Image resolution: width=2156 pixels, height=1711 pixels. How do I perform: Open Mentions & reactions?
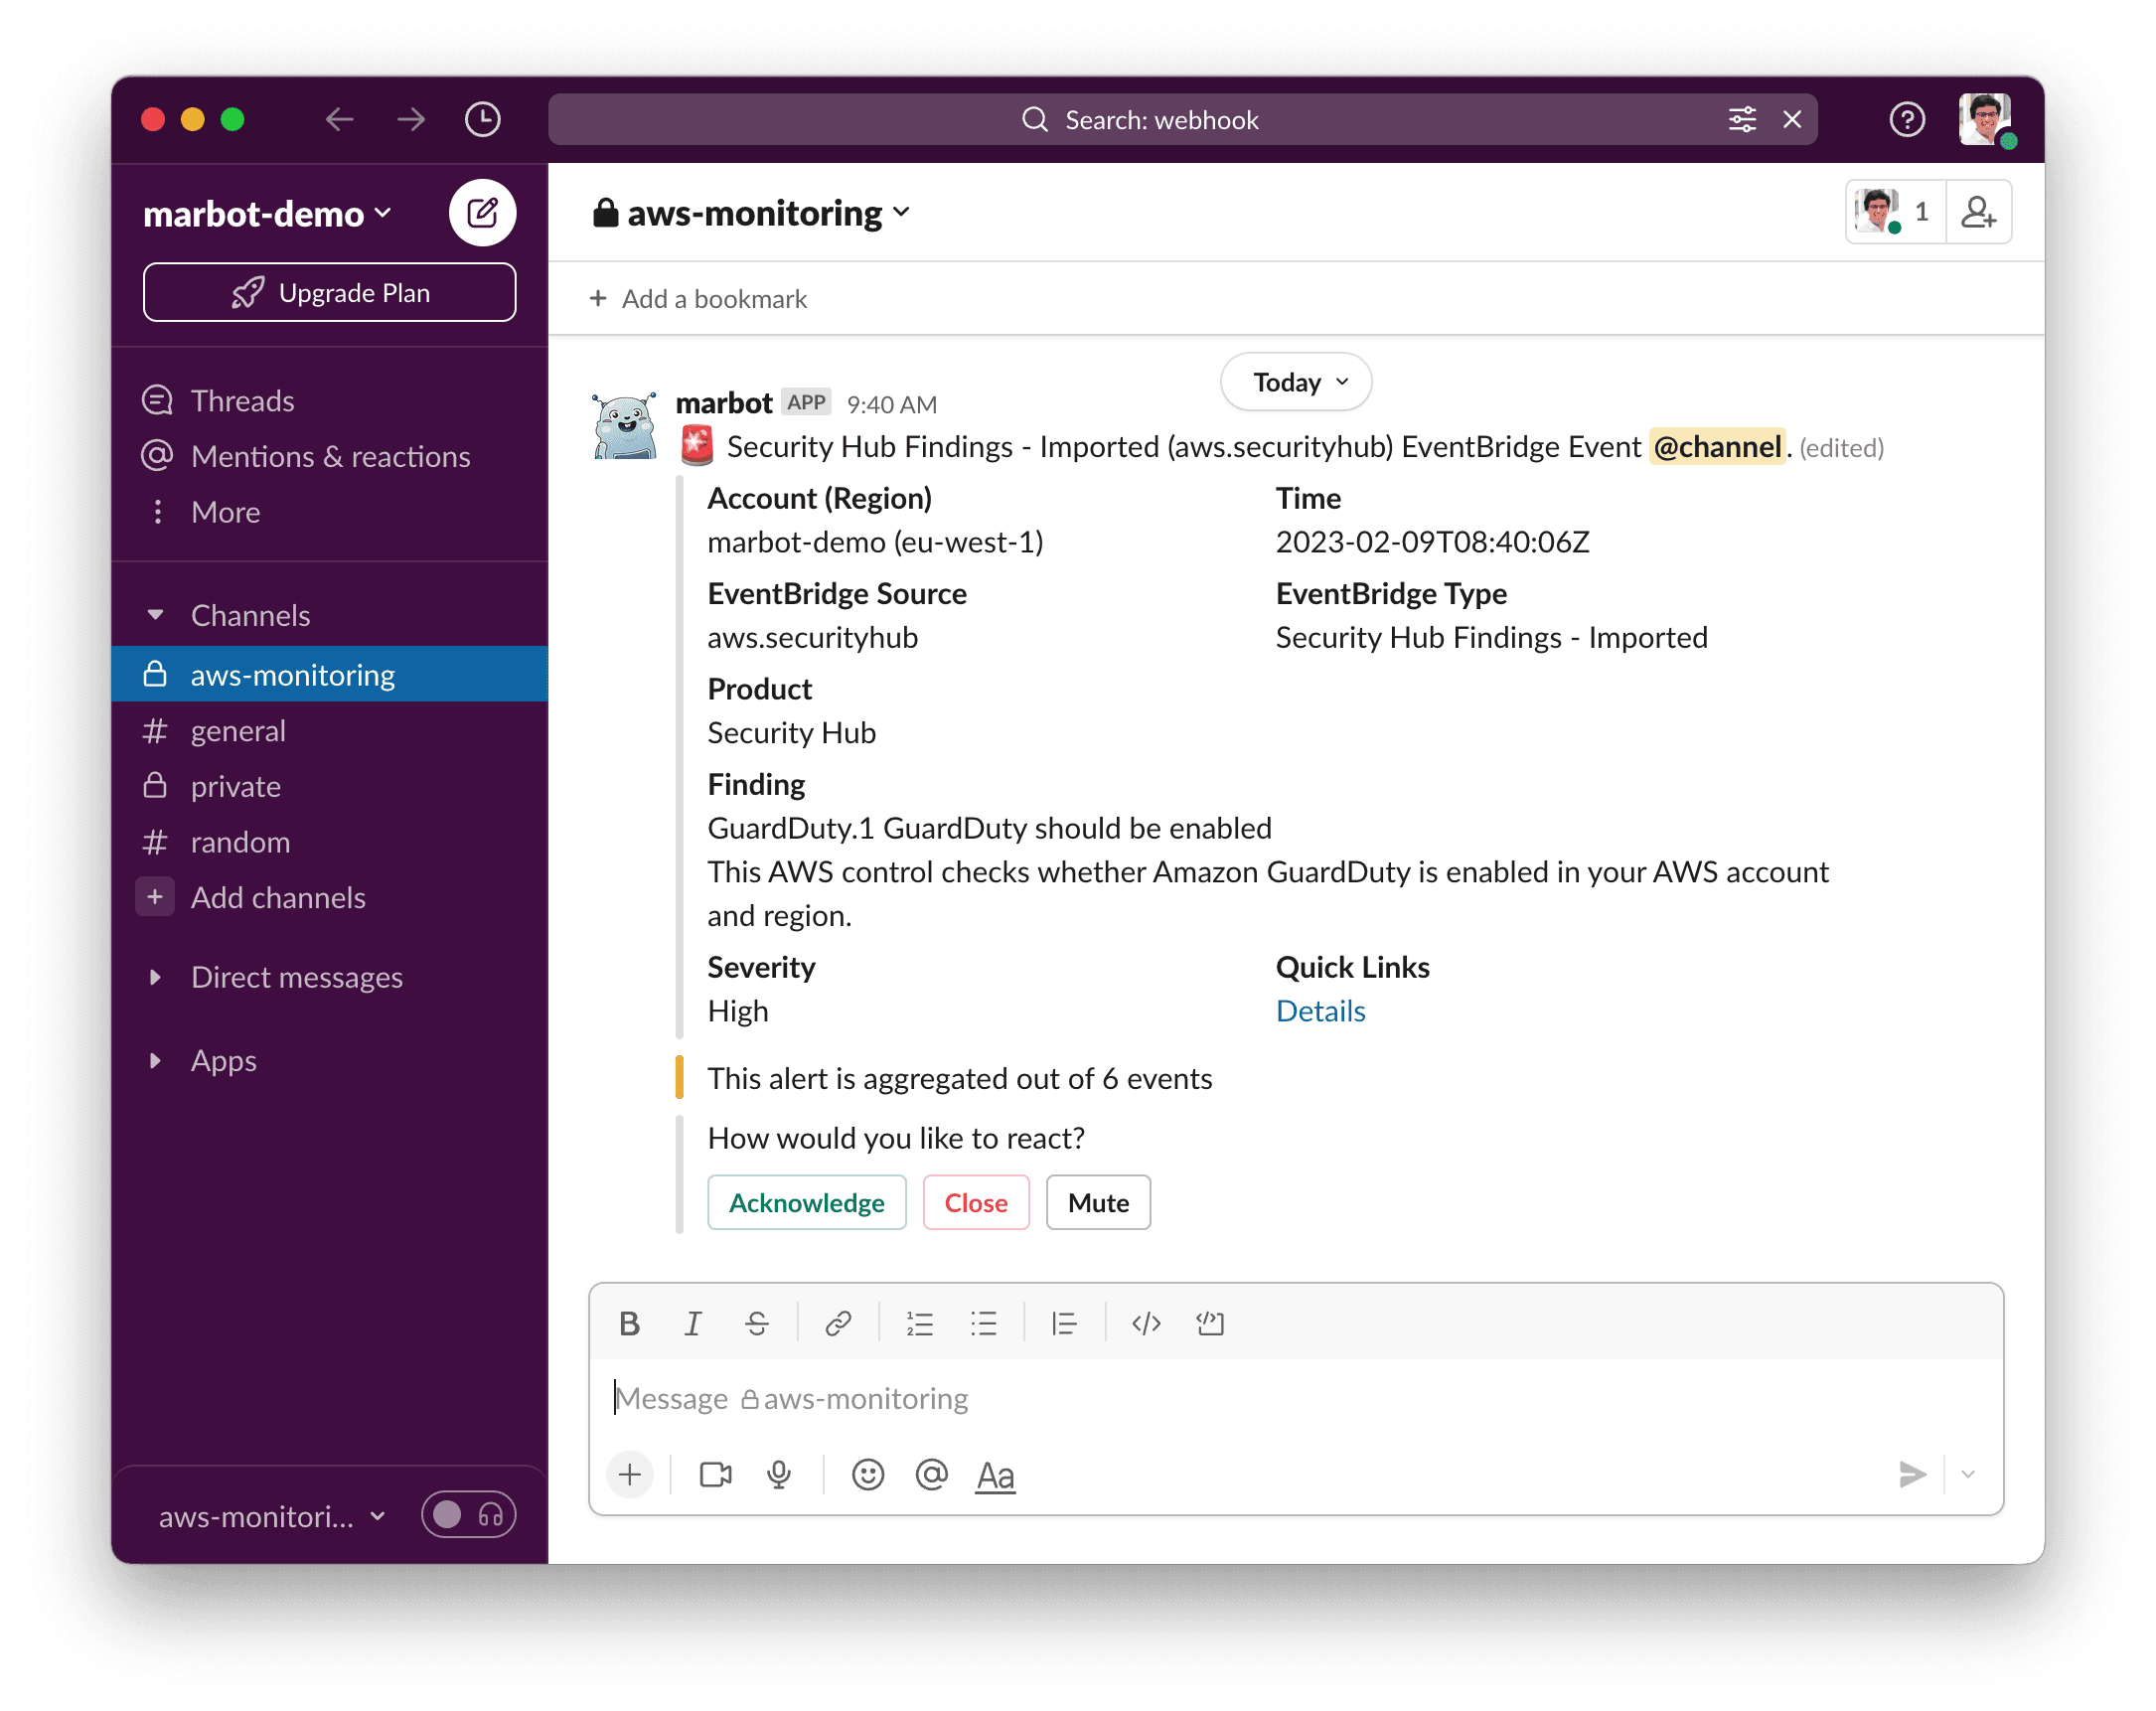[x=330, y=457]
